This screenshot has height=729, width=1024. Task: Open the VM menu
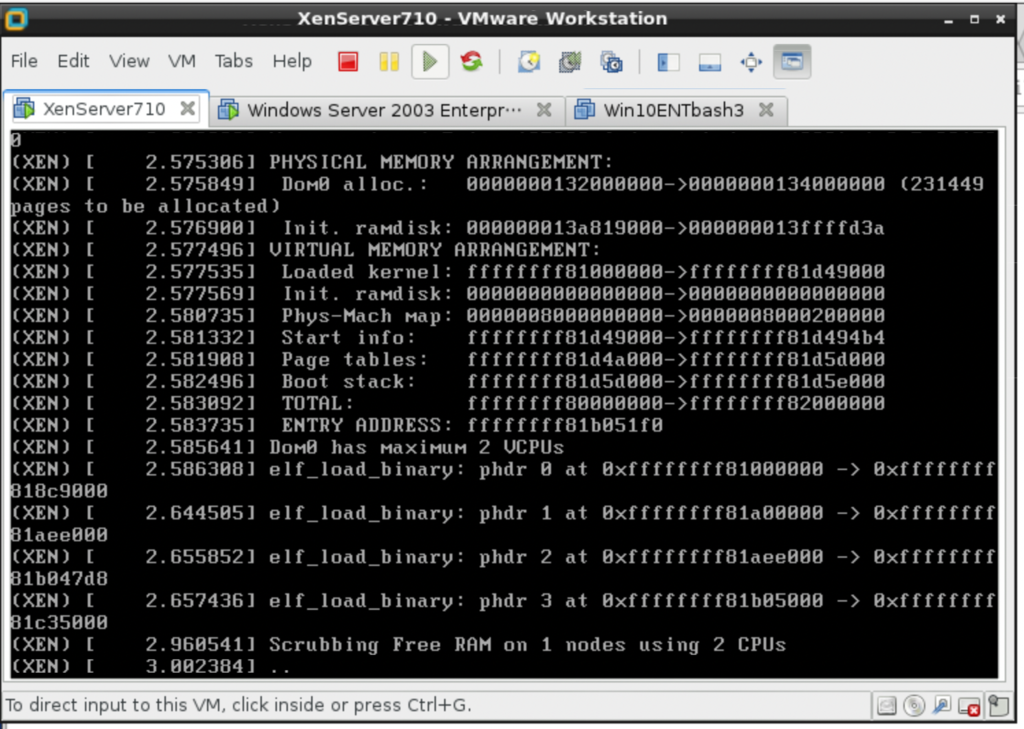[182, 61]
